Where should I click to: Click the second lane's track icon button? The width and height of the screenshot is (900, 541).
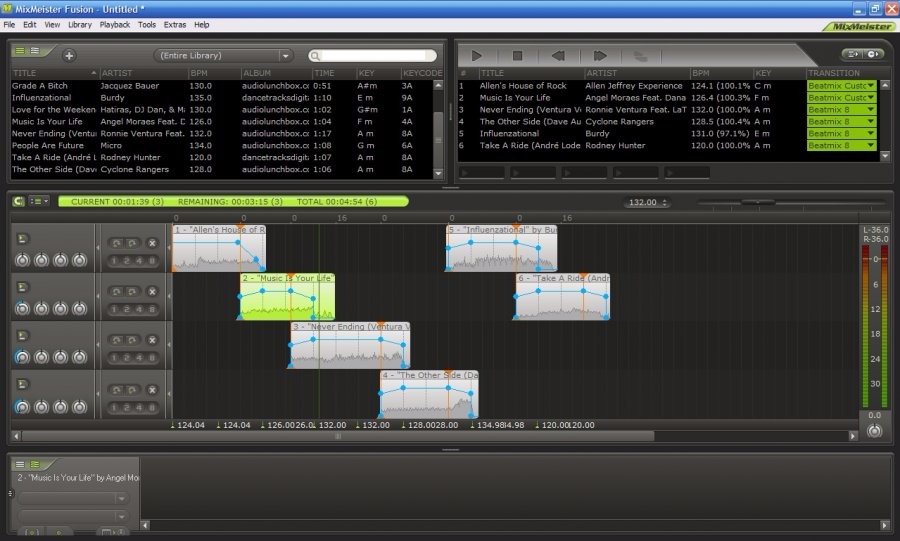click(x=22, y=287)
